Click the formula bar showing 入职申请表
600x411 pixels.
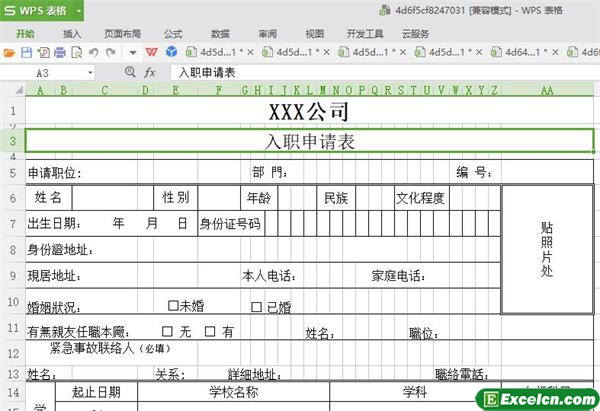point(385,72)
